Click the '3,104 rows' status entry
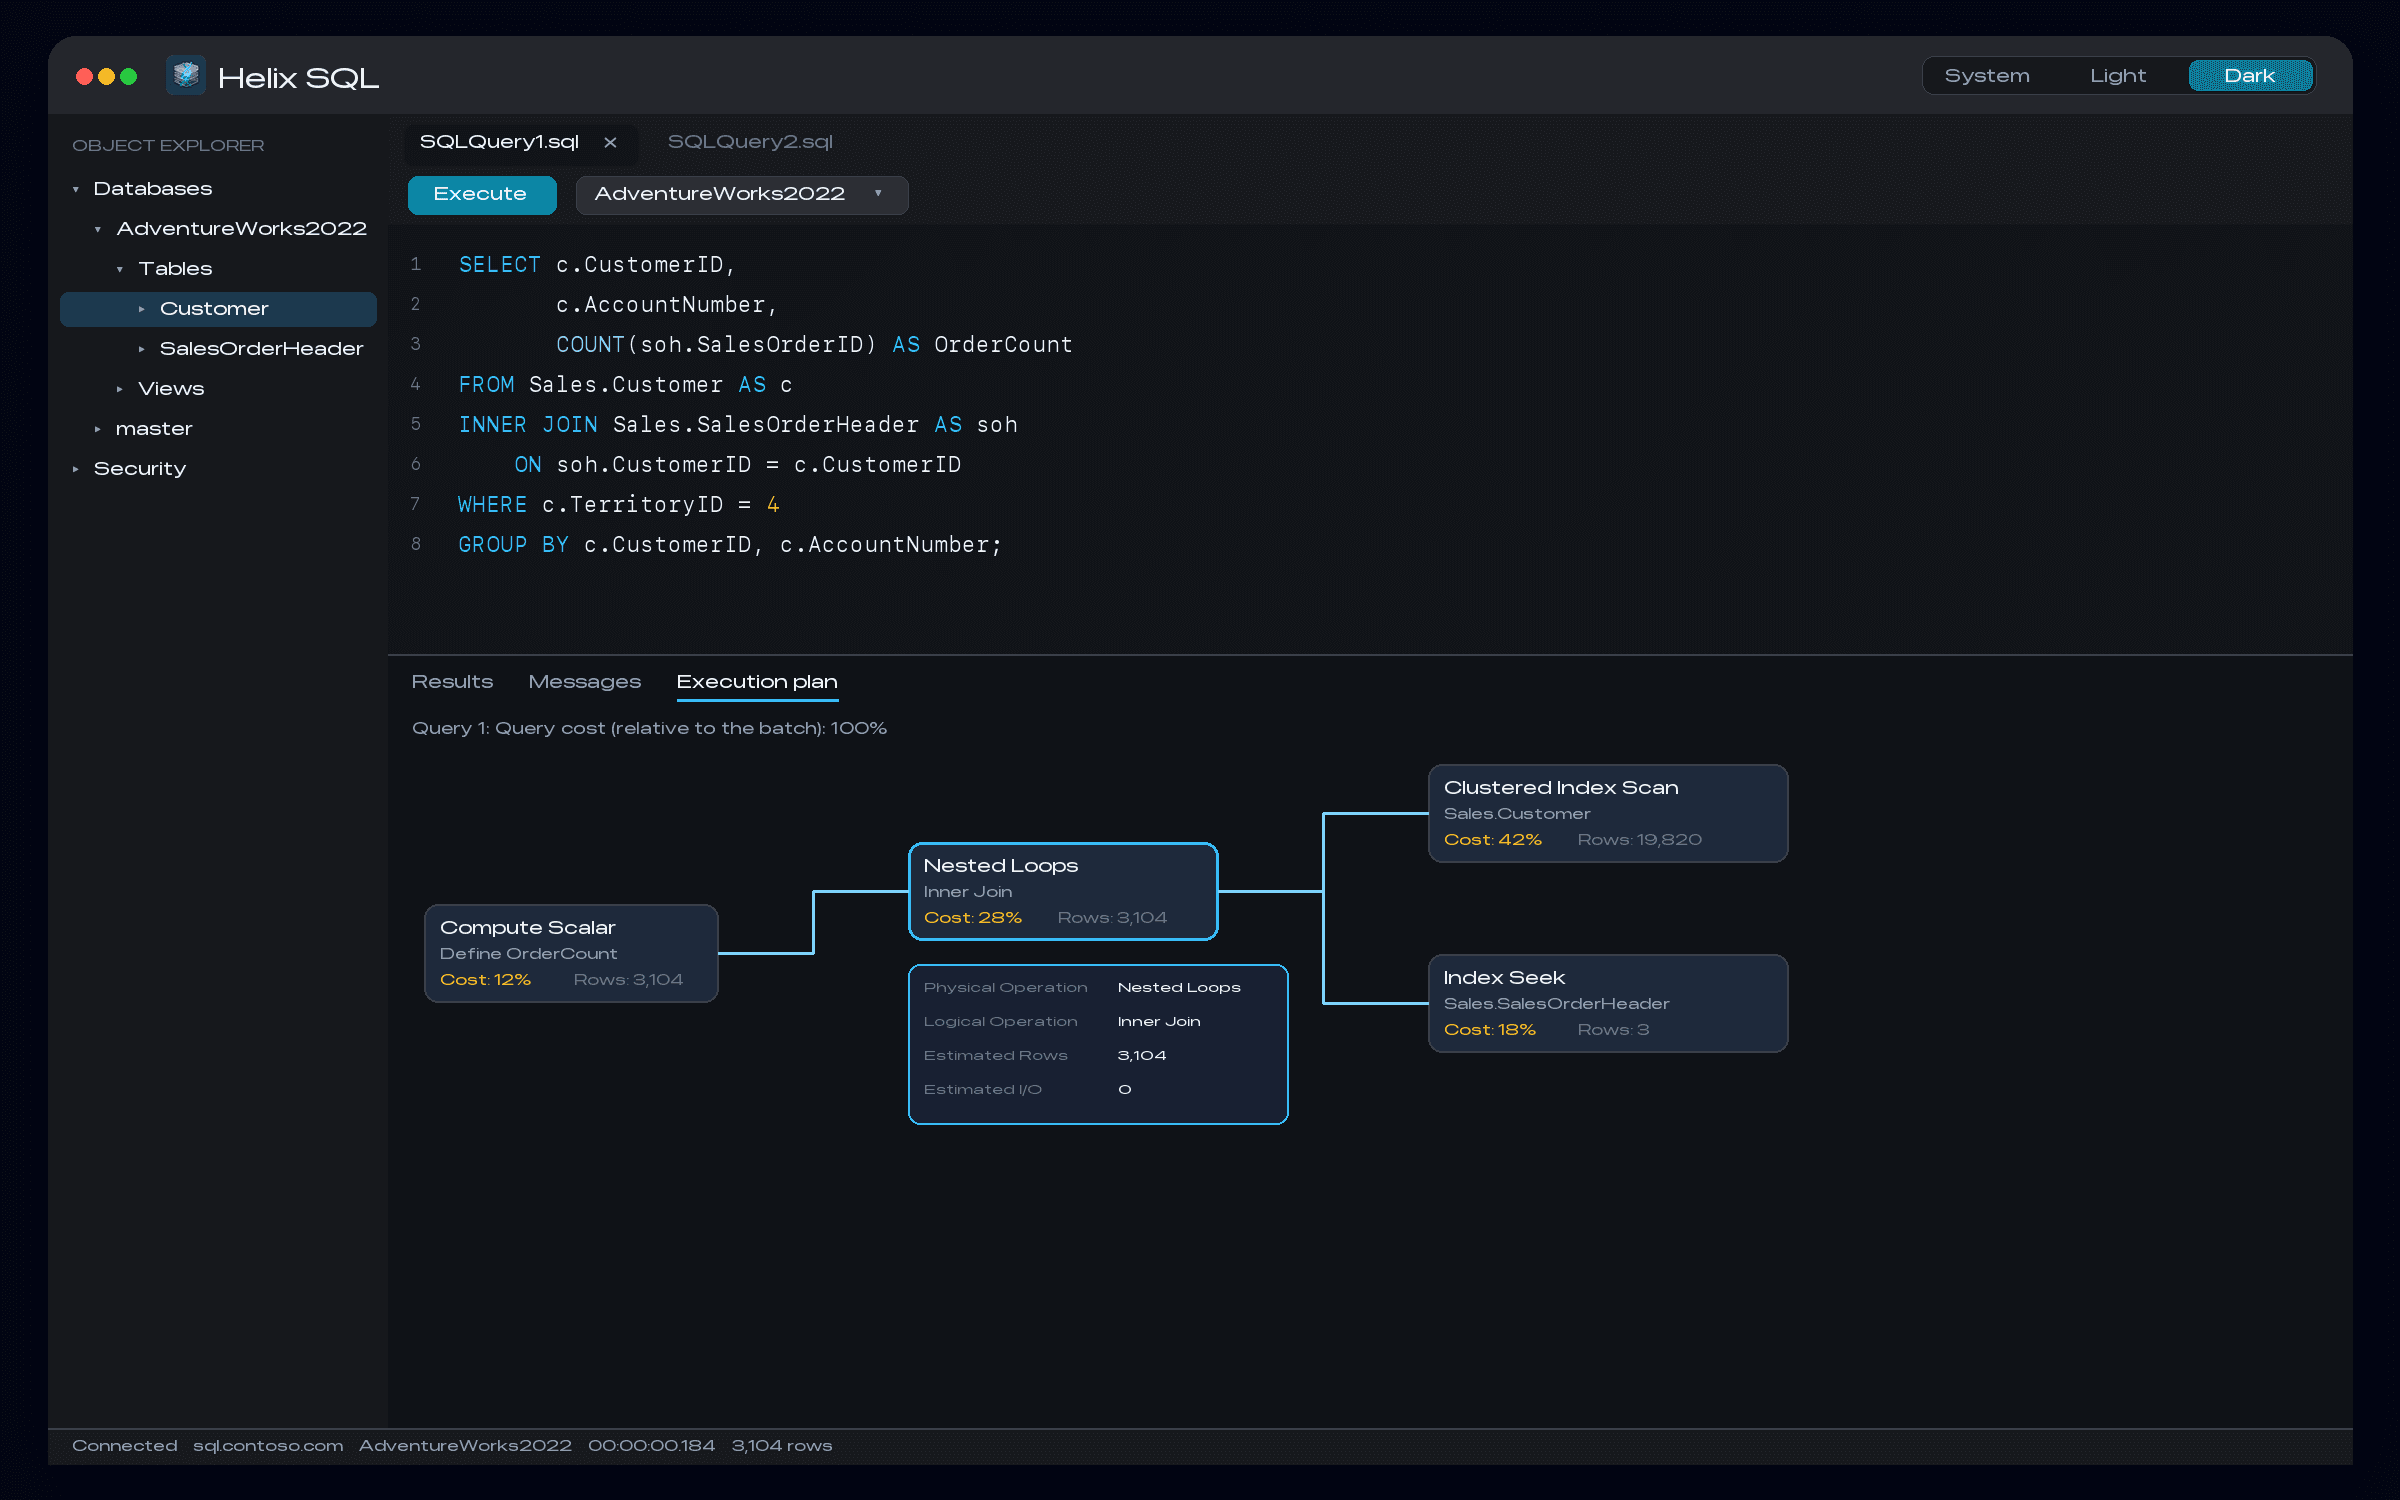The image size is (2400, 1500). coord(782,1446)
